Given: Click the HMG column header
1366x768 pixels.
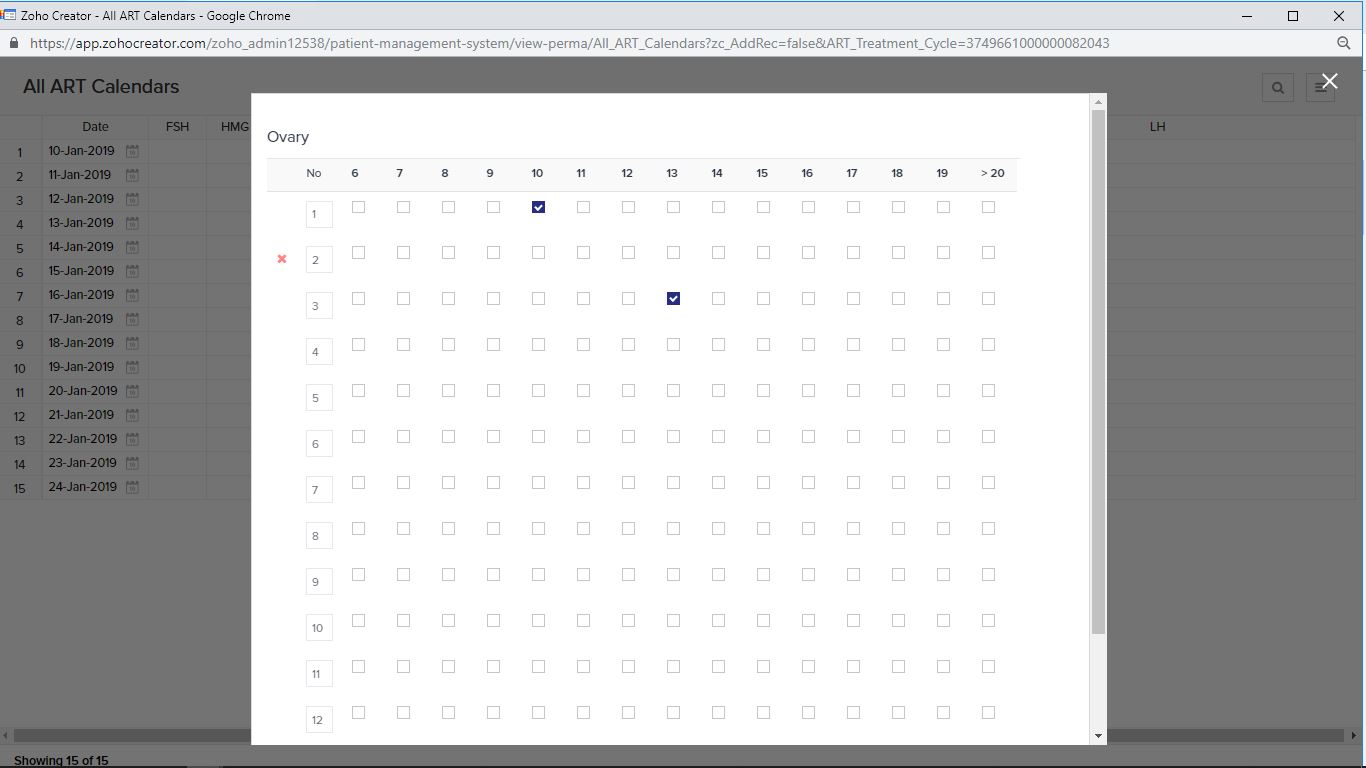Looking at the screenshot, I should (235, 127).
